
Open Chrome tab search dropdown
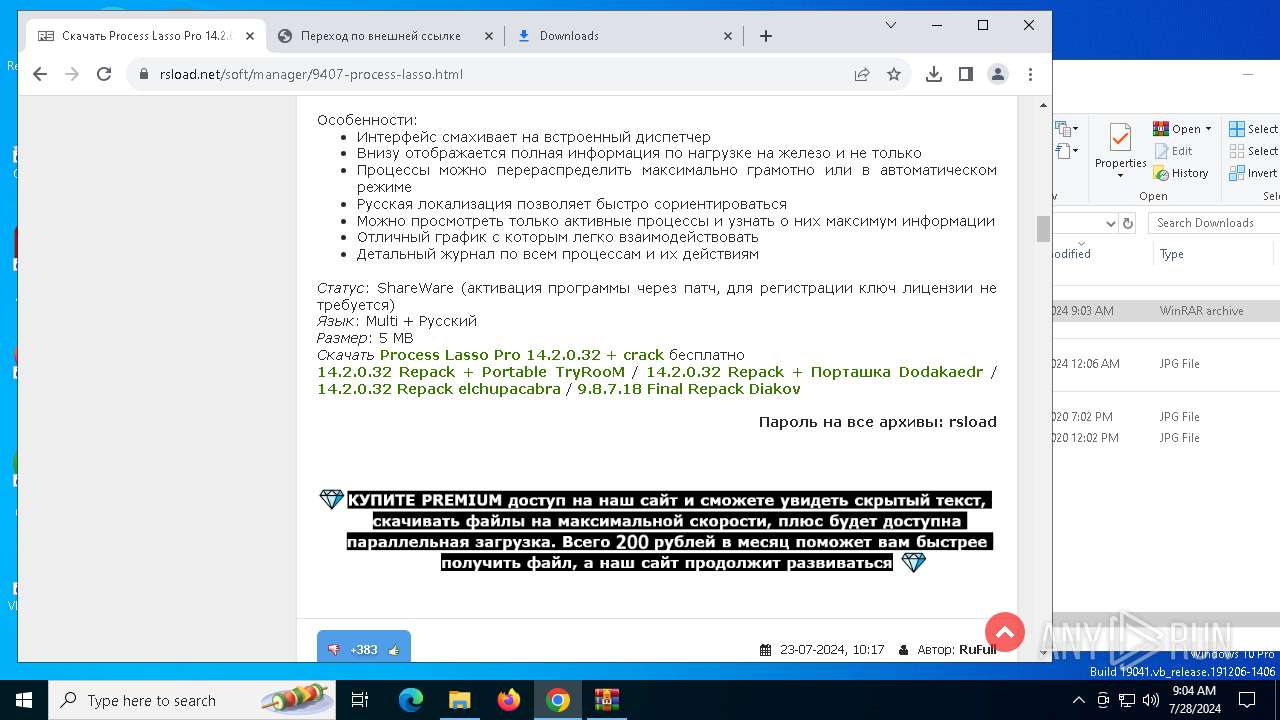coord(891,25)
